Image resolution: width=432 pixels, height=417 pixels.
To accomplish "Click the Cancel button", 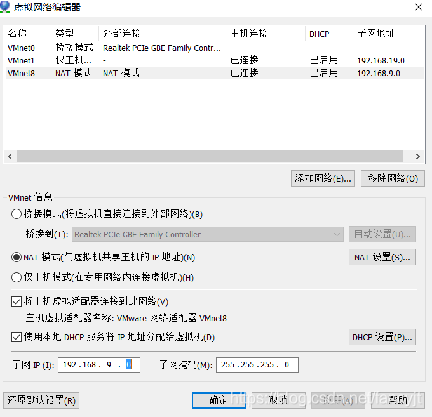I will click(x=279, y=400).
